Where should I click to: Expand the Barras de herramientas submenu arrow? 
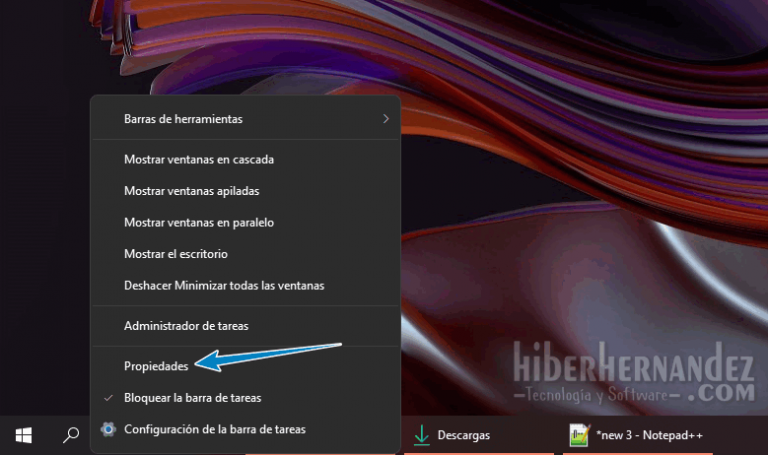click(x=386, y=119)
